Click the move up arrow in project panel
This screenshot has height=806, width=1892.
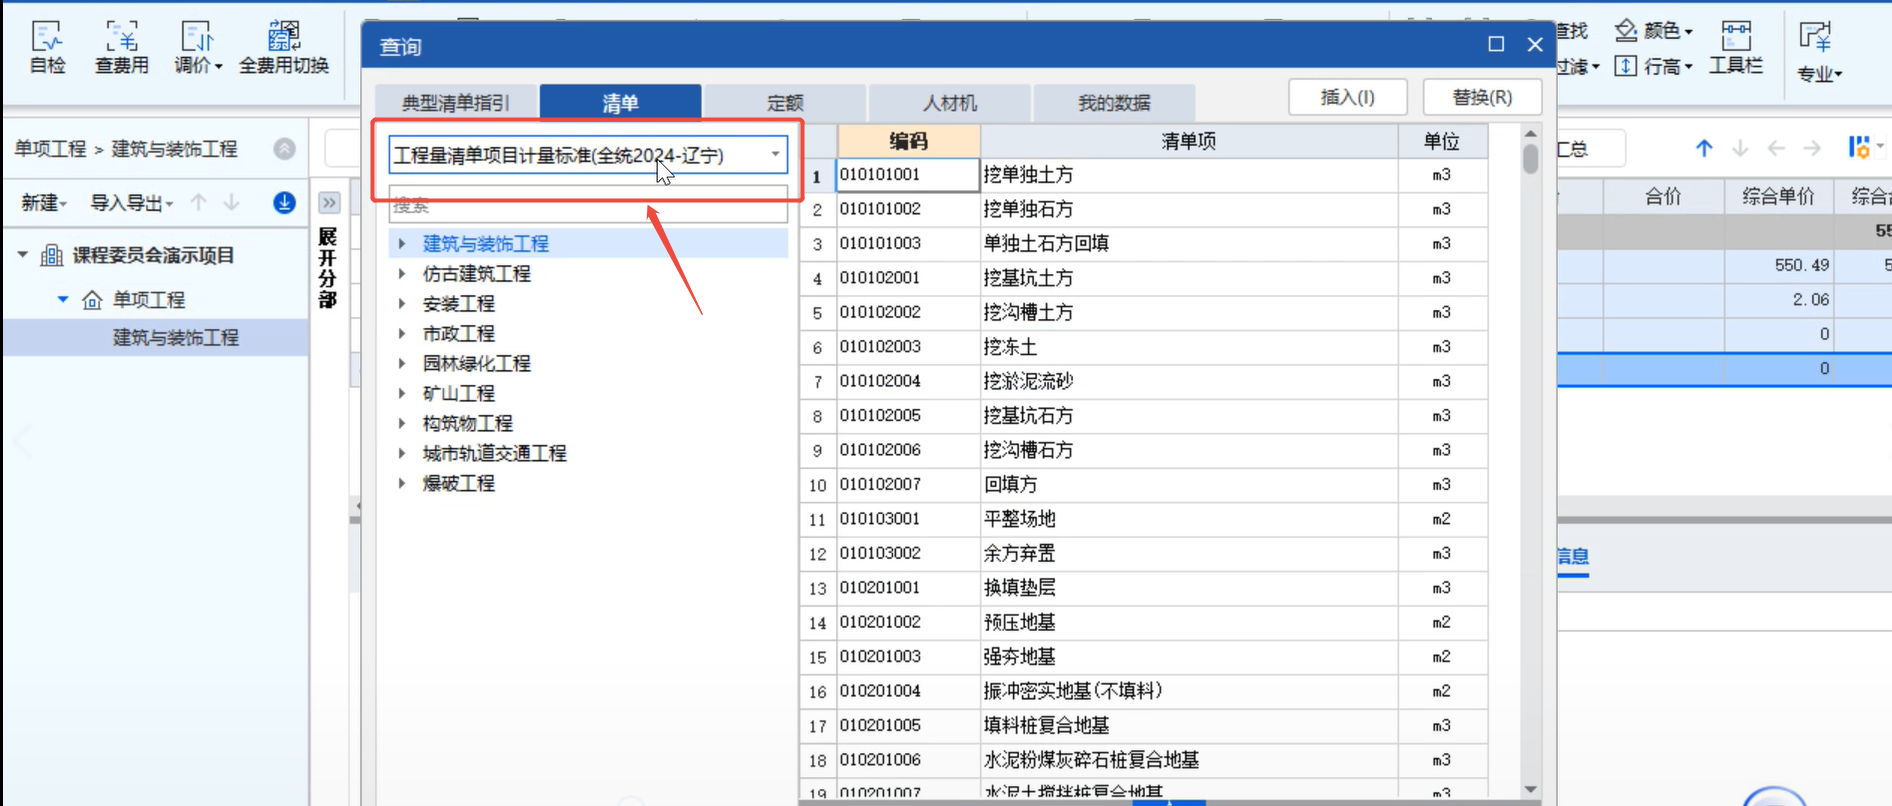click(199, 203)
